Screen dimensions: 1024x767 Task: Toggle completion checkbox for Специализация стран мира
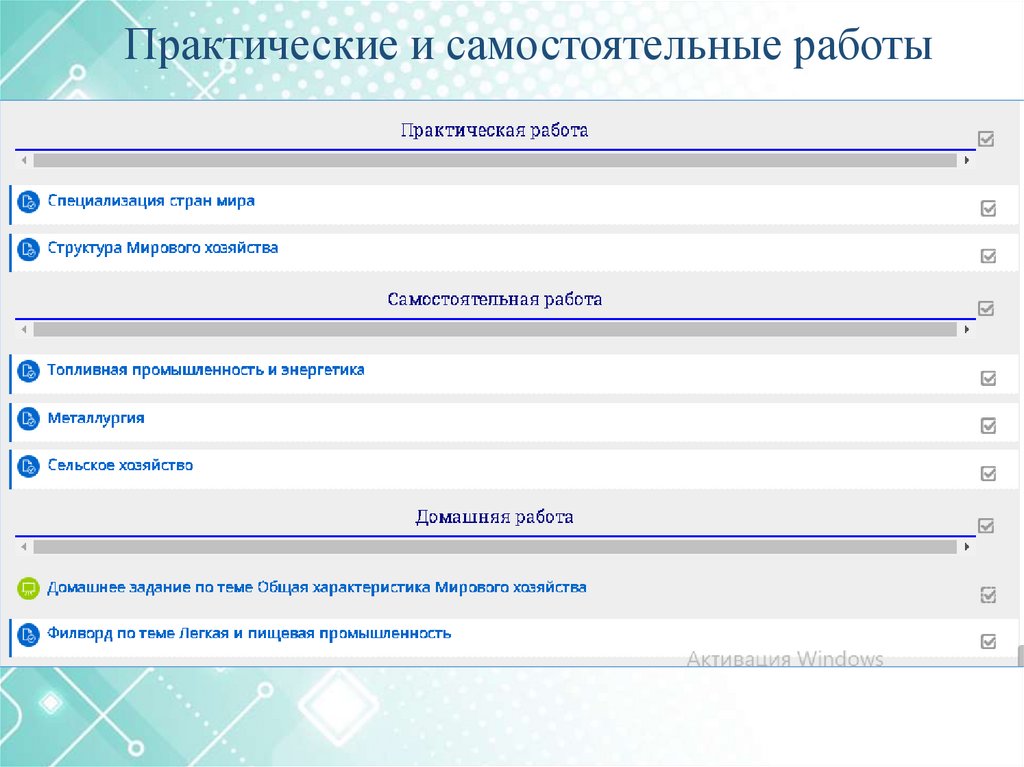[988, 208]
